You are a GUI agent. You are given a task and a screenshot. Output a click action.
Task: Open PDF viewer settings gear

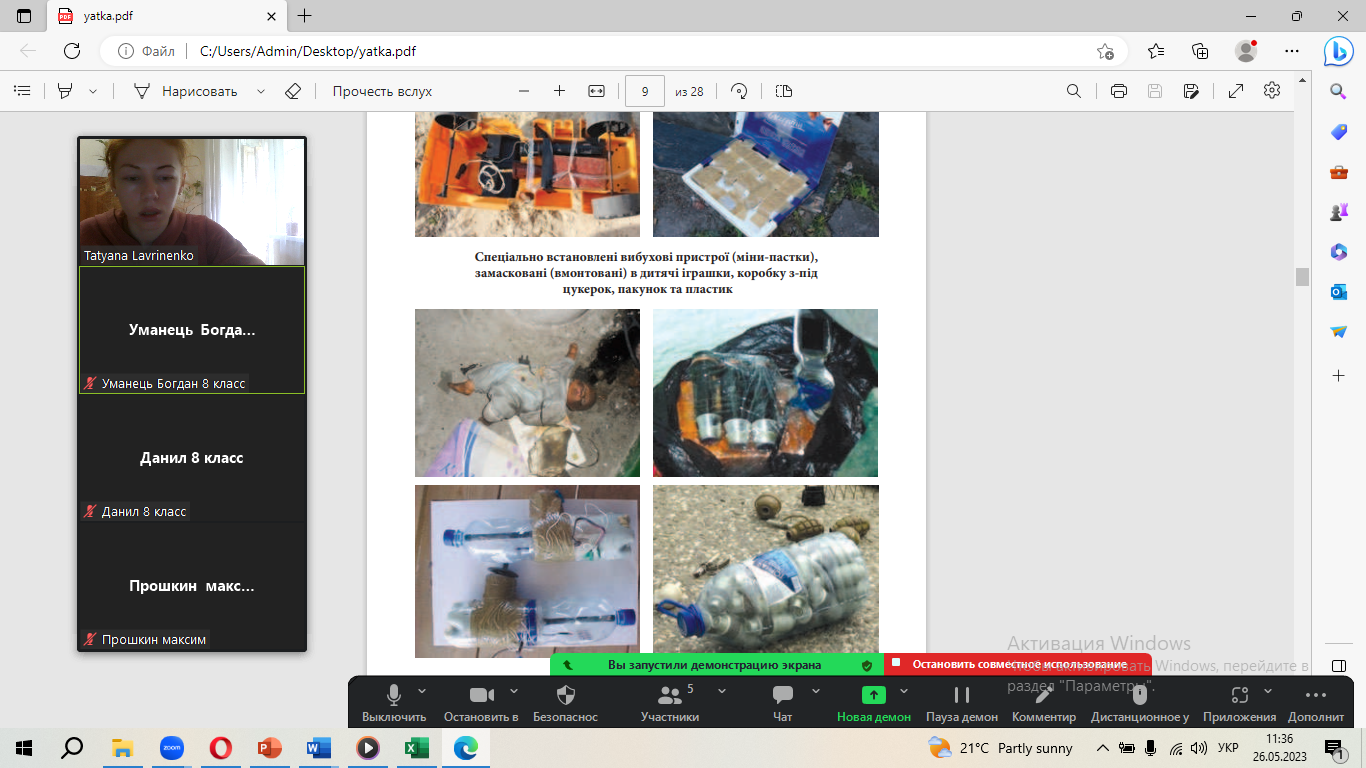[1272, 91]
